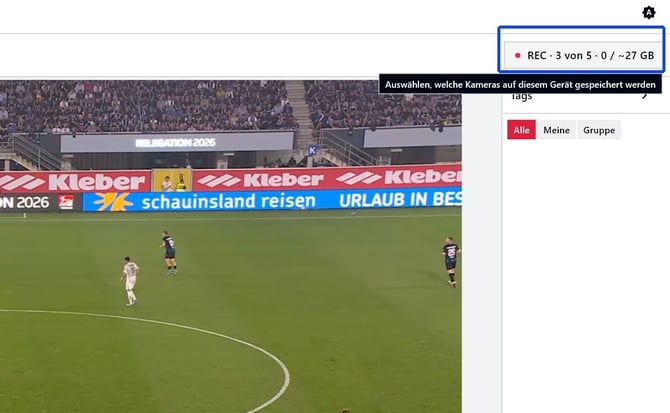Screen dimensions: 670x413
Task: Expand the Tags section chevron
Action: 645,96
